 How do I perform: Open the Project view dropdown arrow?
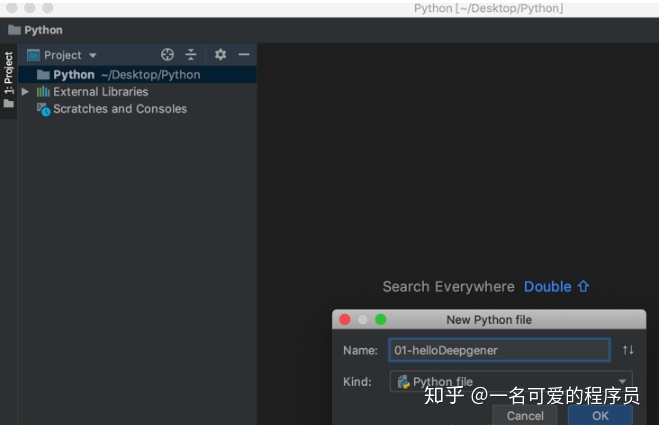click(93, 55)
